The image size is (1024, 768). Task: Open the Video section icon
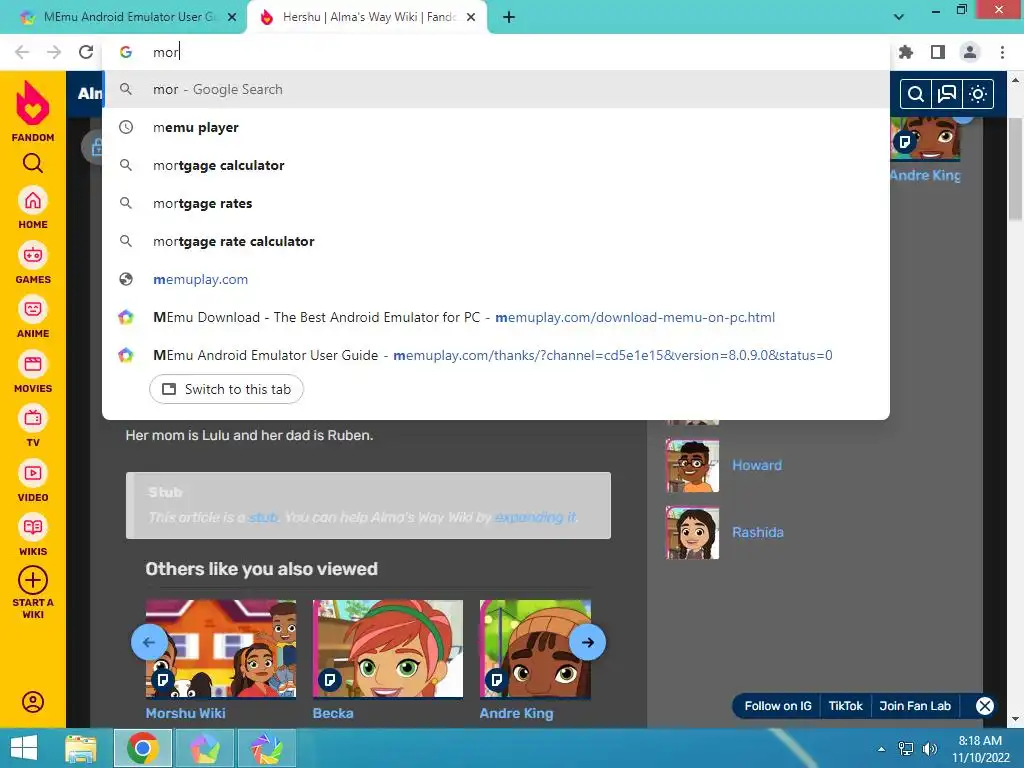tap(33, 473)
